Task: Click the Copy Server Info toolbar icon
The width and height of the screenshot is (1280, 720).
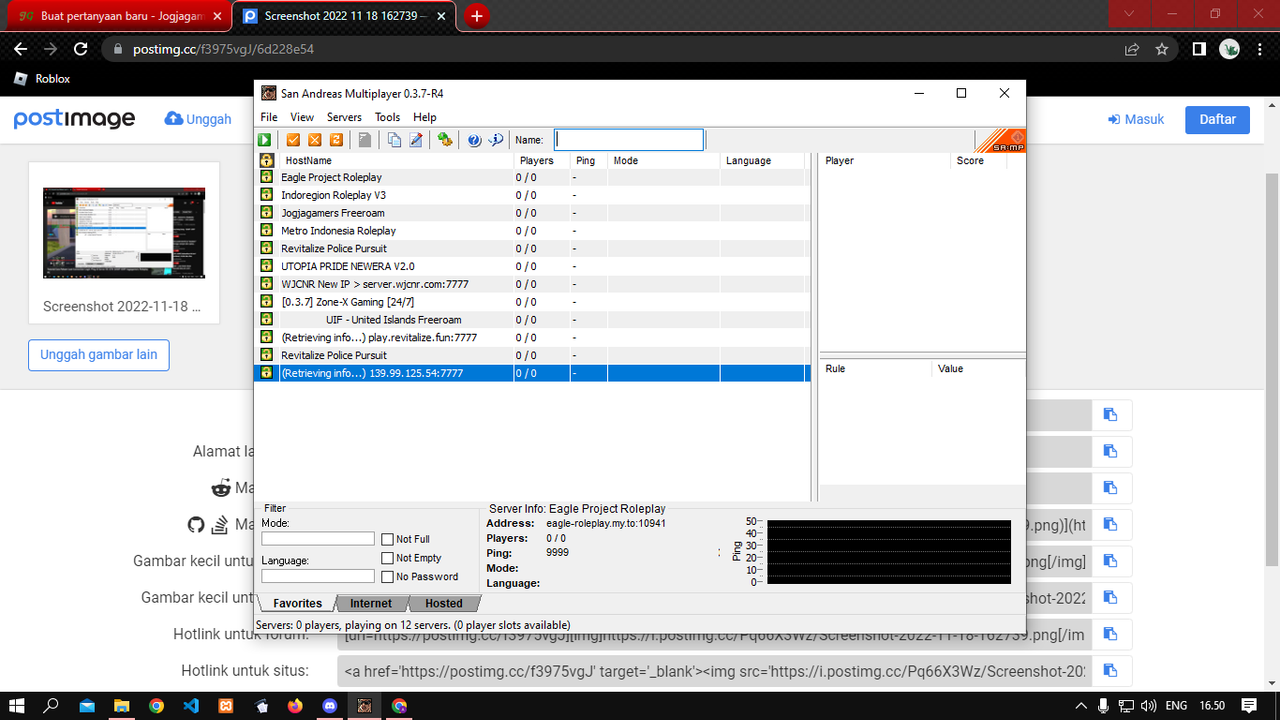Action: 394,140
